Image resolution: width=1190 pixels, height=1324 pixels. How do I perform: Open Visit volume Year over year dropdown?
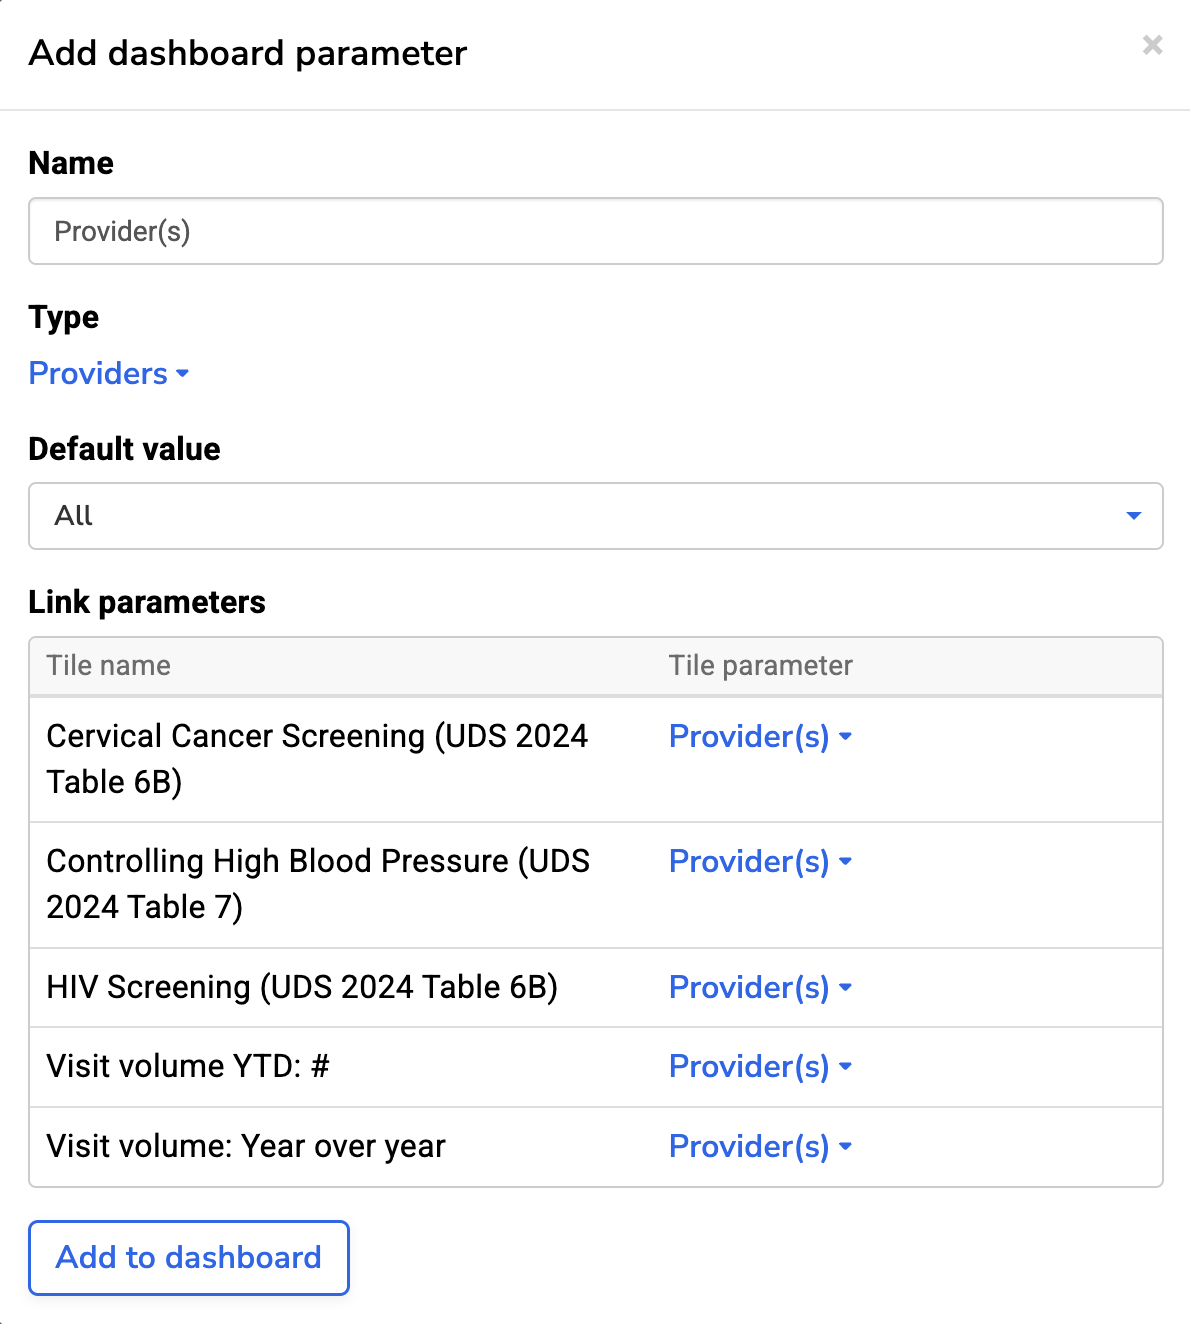760,1147
